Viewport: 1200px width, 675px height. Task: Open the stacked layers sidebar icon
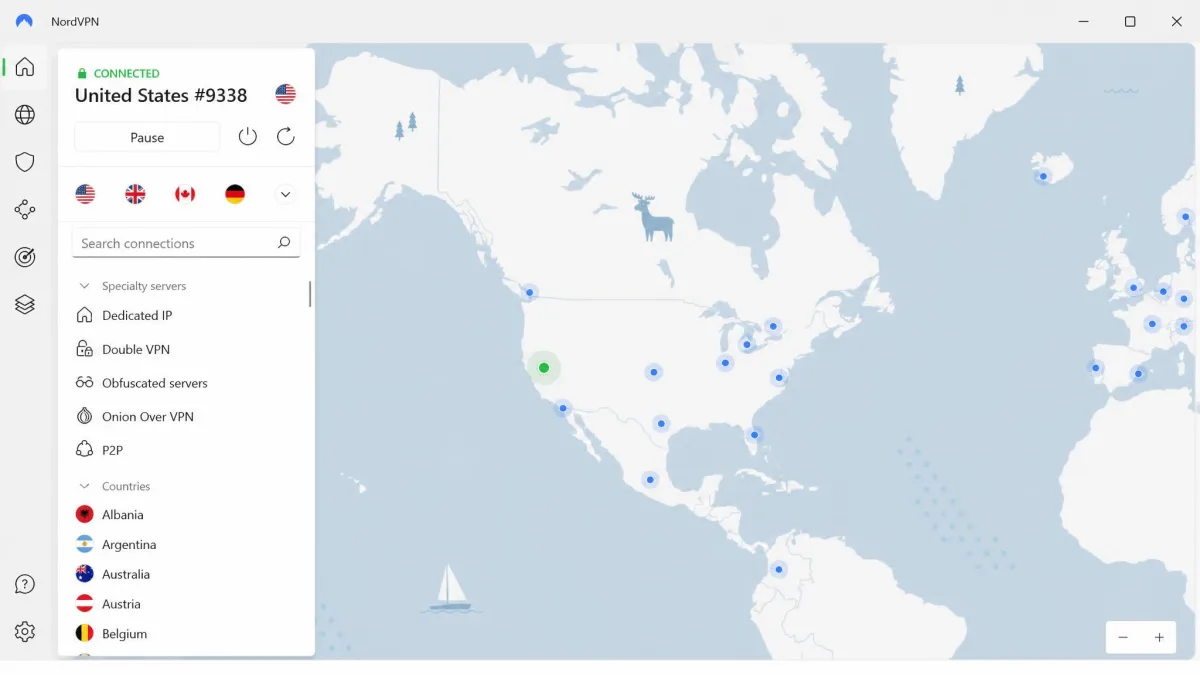[25, 305]
